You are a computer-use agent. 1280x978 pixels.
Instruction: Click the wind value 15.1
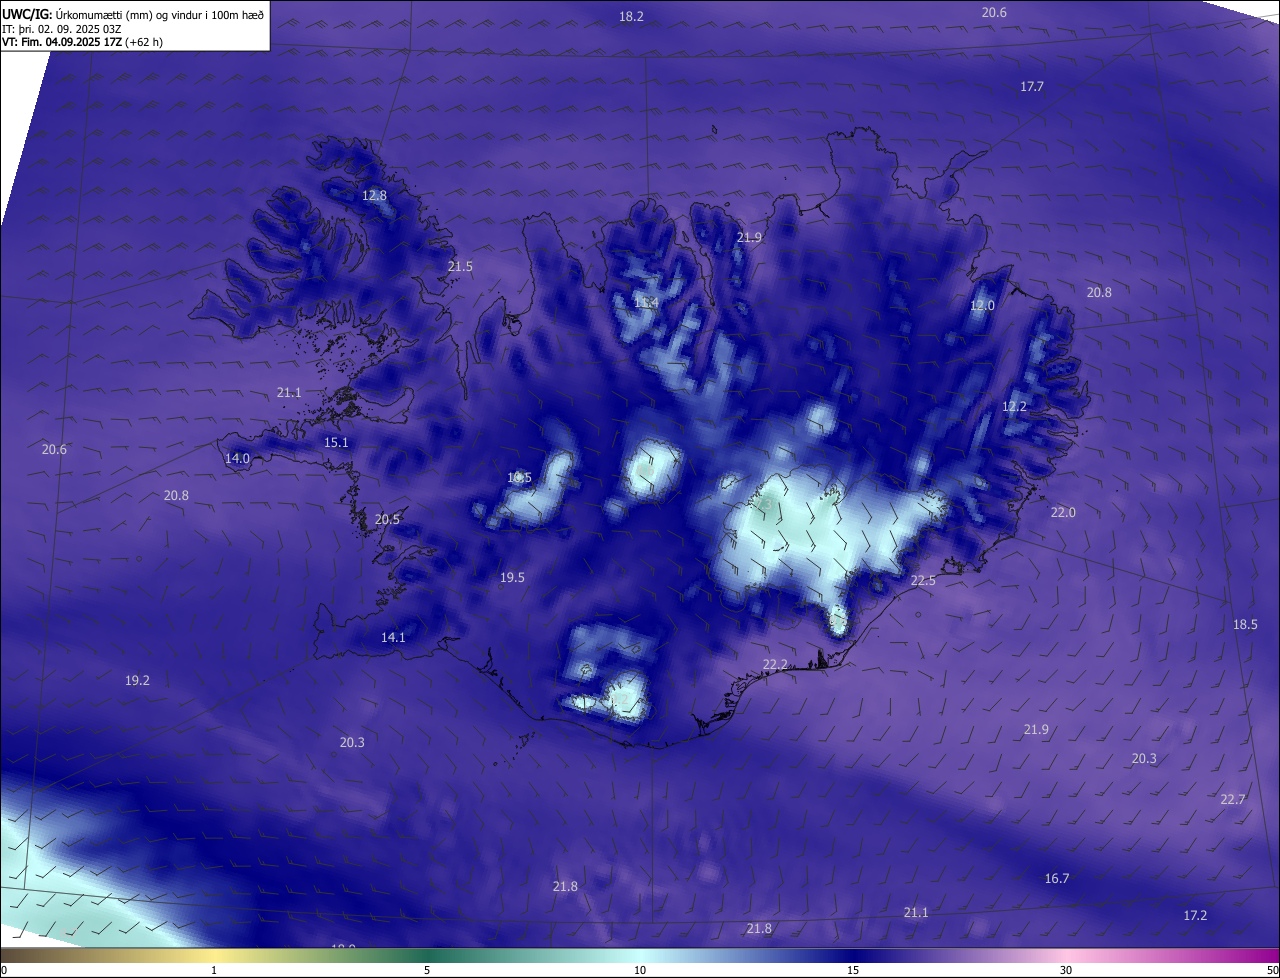(x=336, y=442)
